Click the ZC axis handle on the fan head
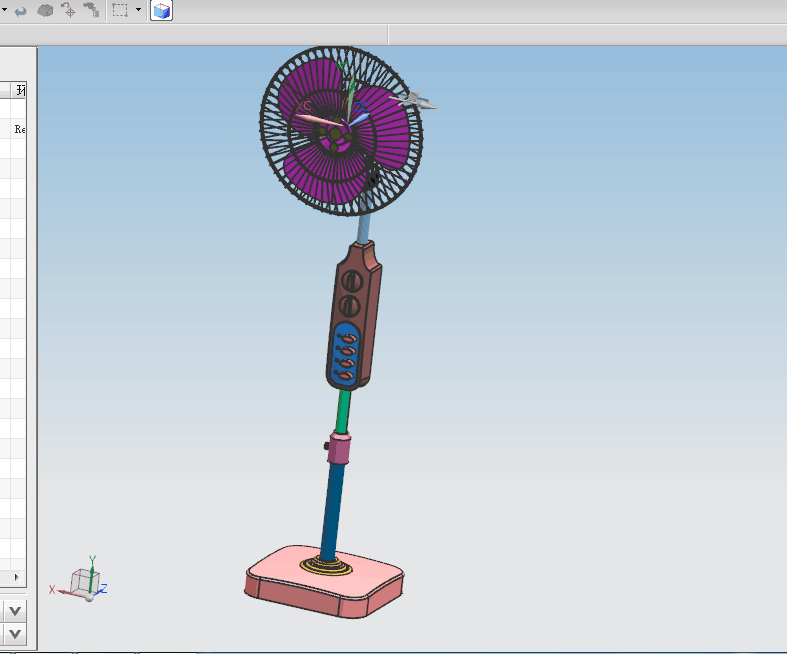Image resolution: width=787 pixels, height=654 pixels. 357,119
